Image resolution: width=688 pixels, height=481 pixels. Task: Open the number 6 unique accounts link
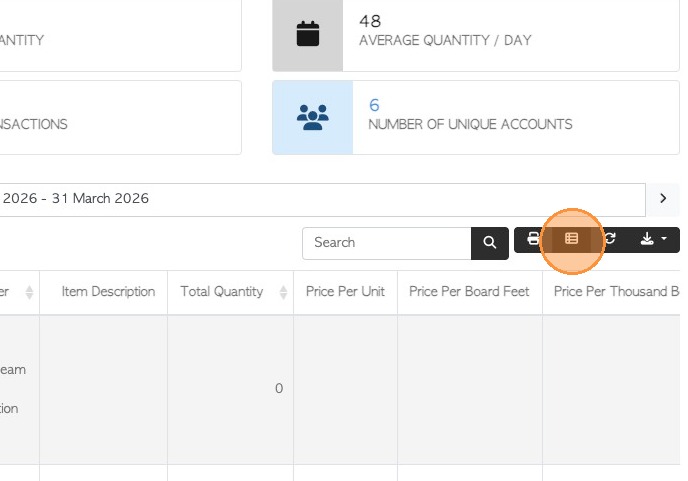374,105
